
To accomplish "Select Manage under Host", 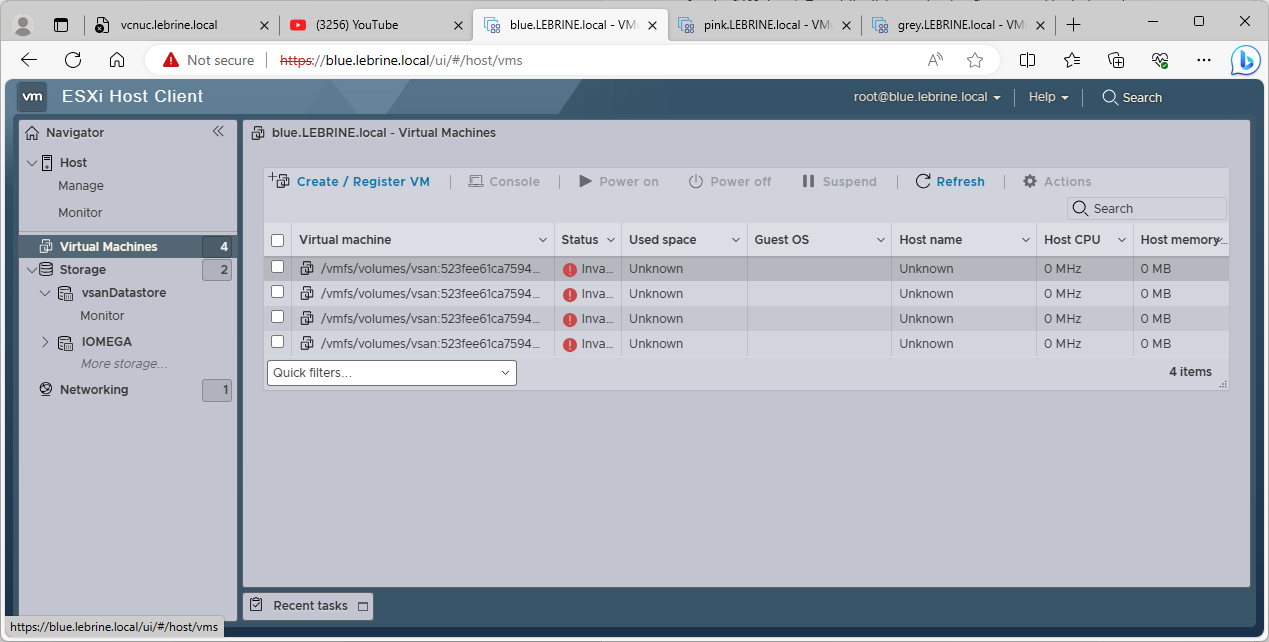I will tap(81, 186).
